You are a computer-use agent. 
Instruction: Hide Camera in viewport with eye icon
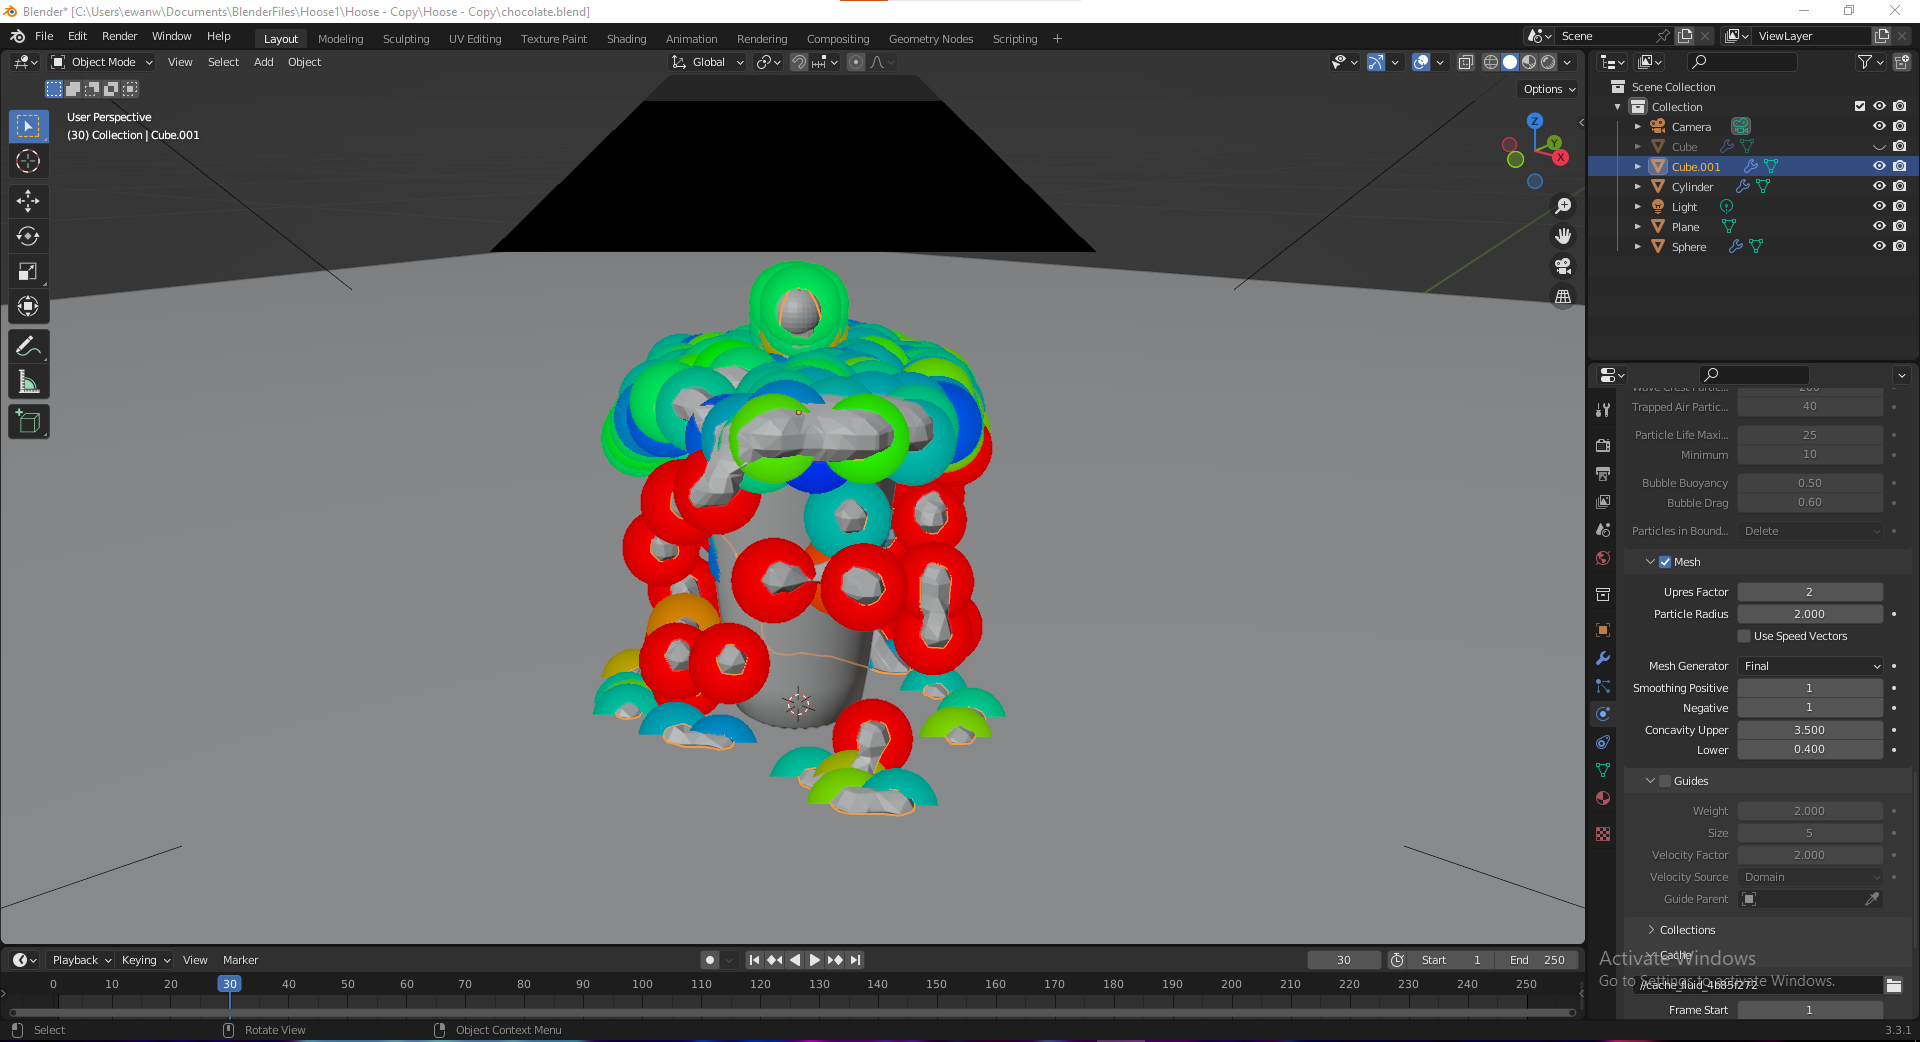click(1879, 126)
